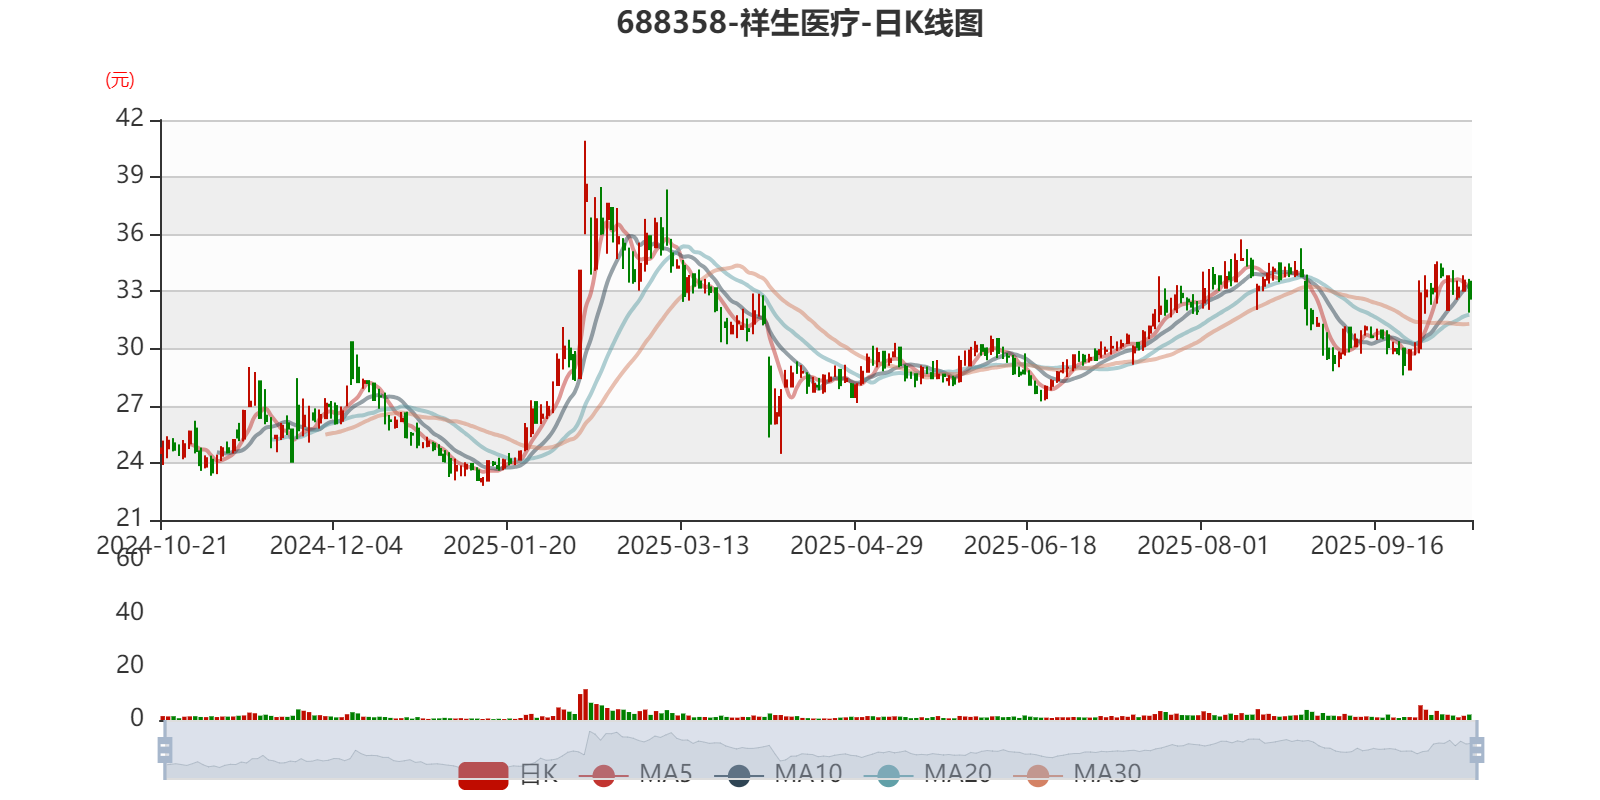Click the 2025-04-29 date label
Screen dimensions: 1600x800
(857, 545)
